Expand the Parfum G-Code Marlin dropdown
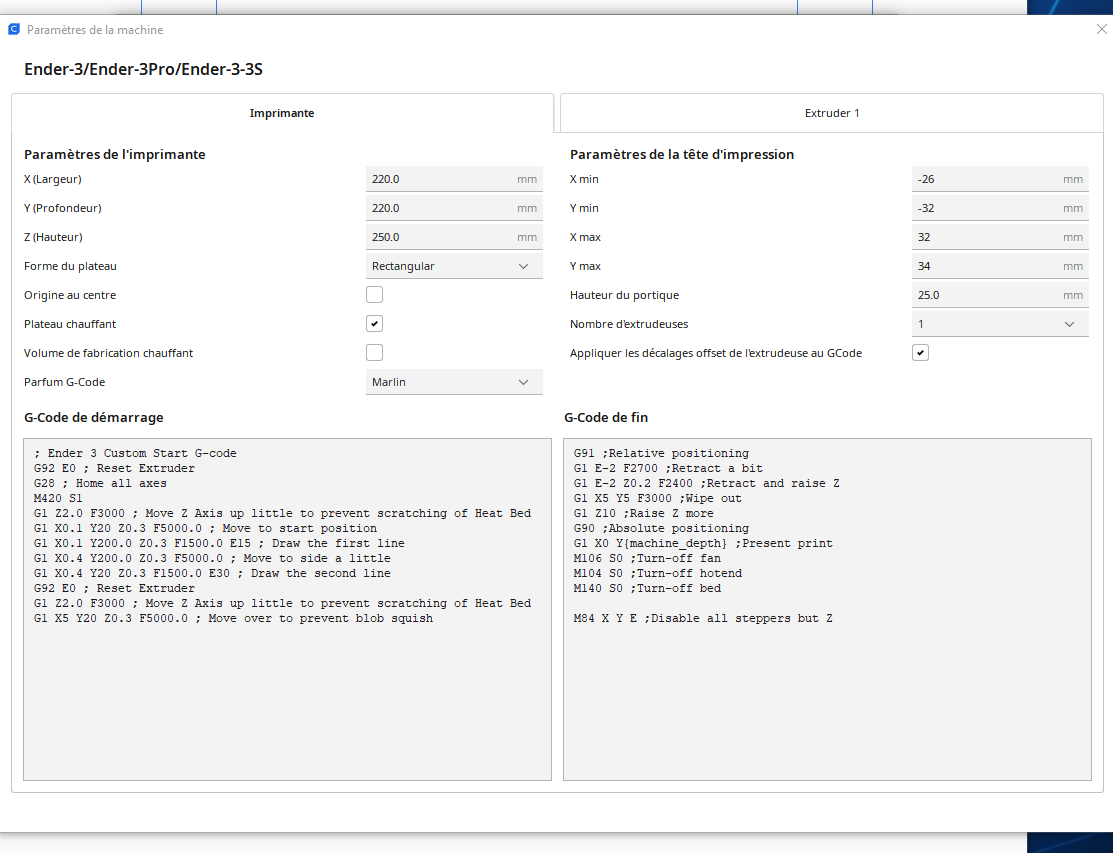1113x853 pixels. click(x=454, y=382)
